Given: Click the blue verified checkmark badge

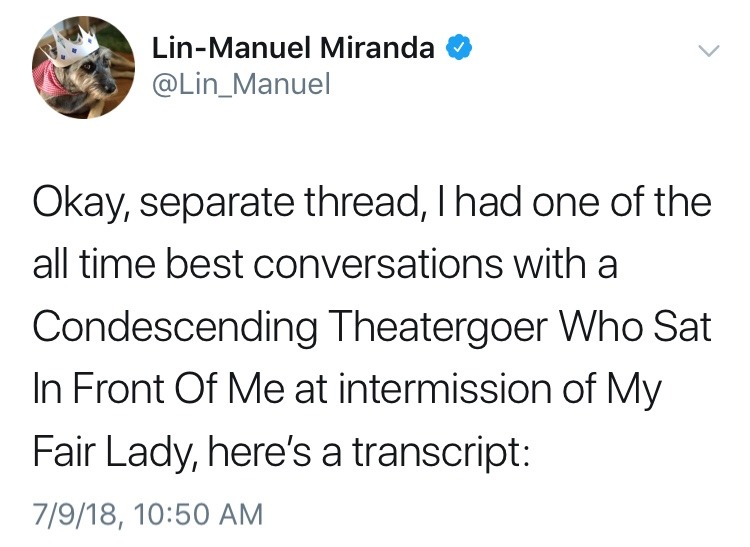Looking at the screenshot, I should click(458, 47).
